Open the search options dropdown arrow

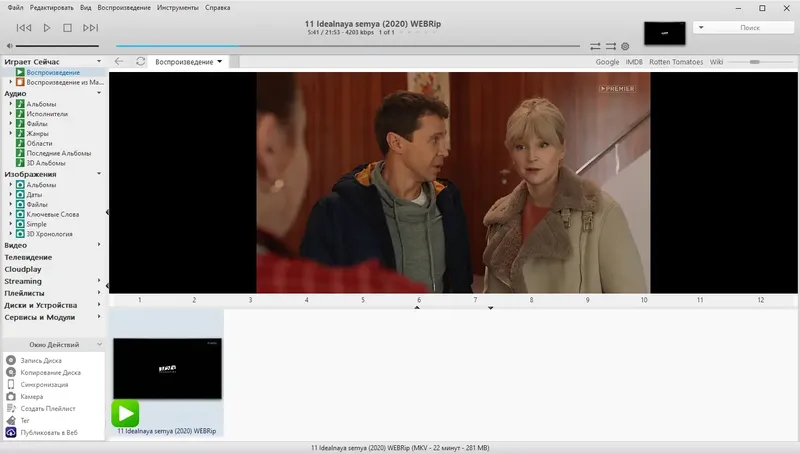(701, 28)
